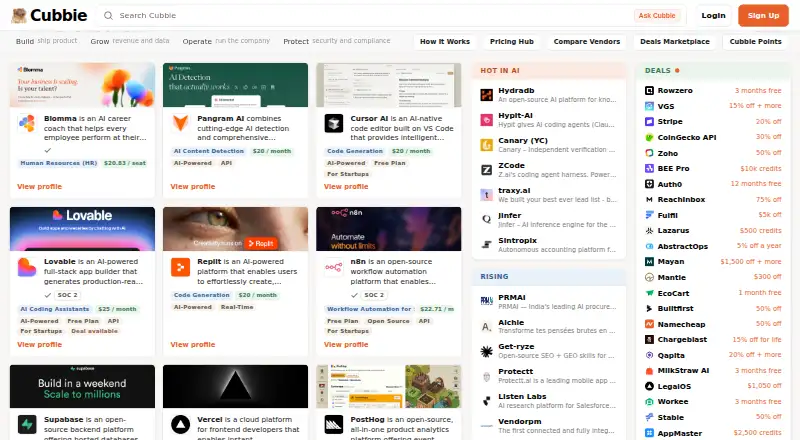Click the AI Content Detection tag
Screen dimensions: 800x440
[209, 151]
